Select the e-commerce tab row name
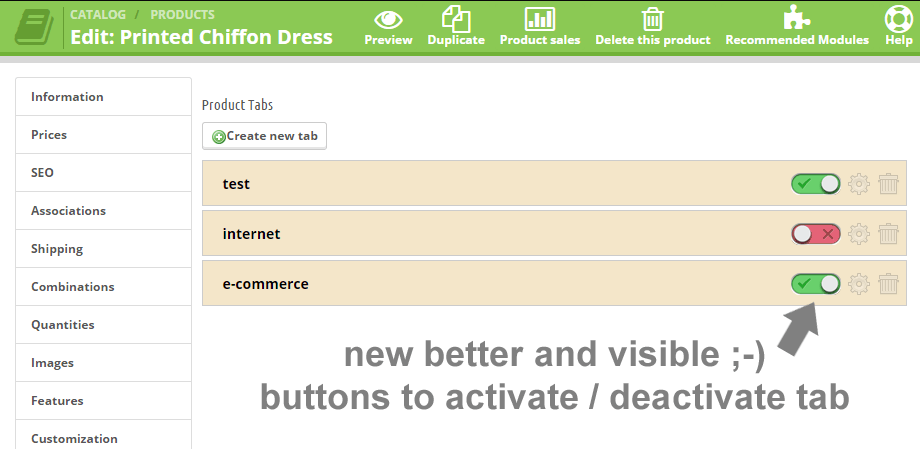This screenshot has width=920, height=449. 265,283
